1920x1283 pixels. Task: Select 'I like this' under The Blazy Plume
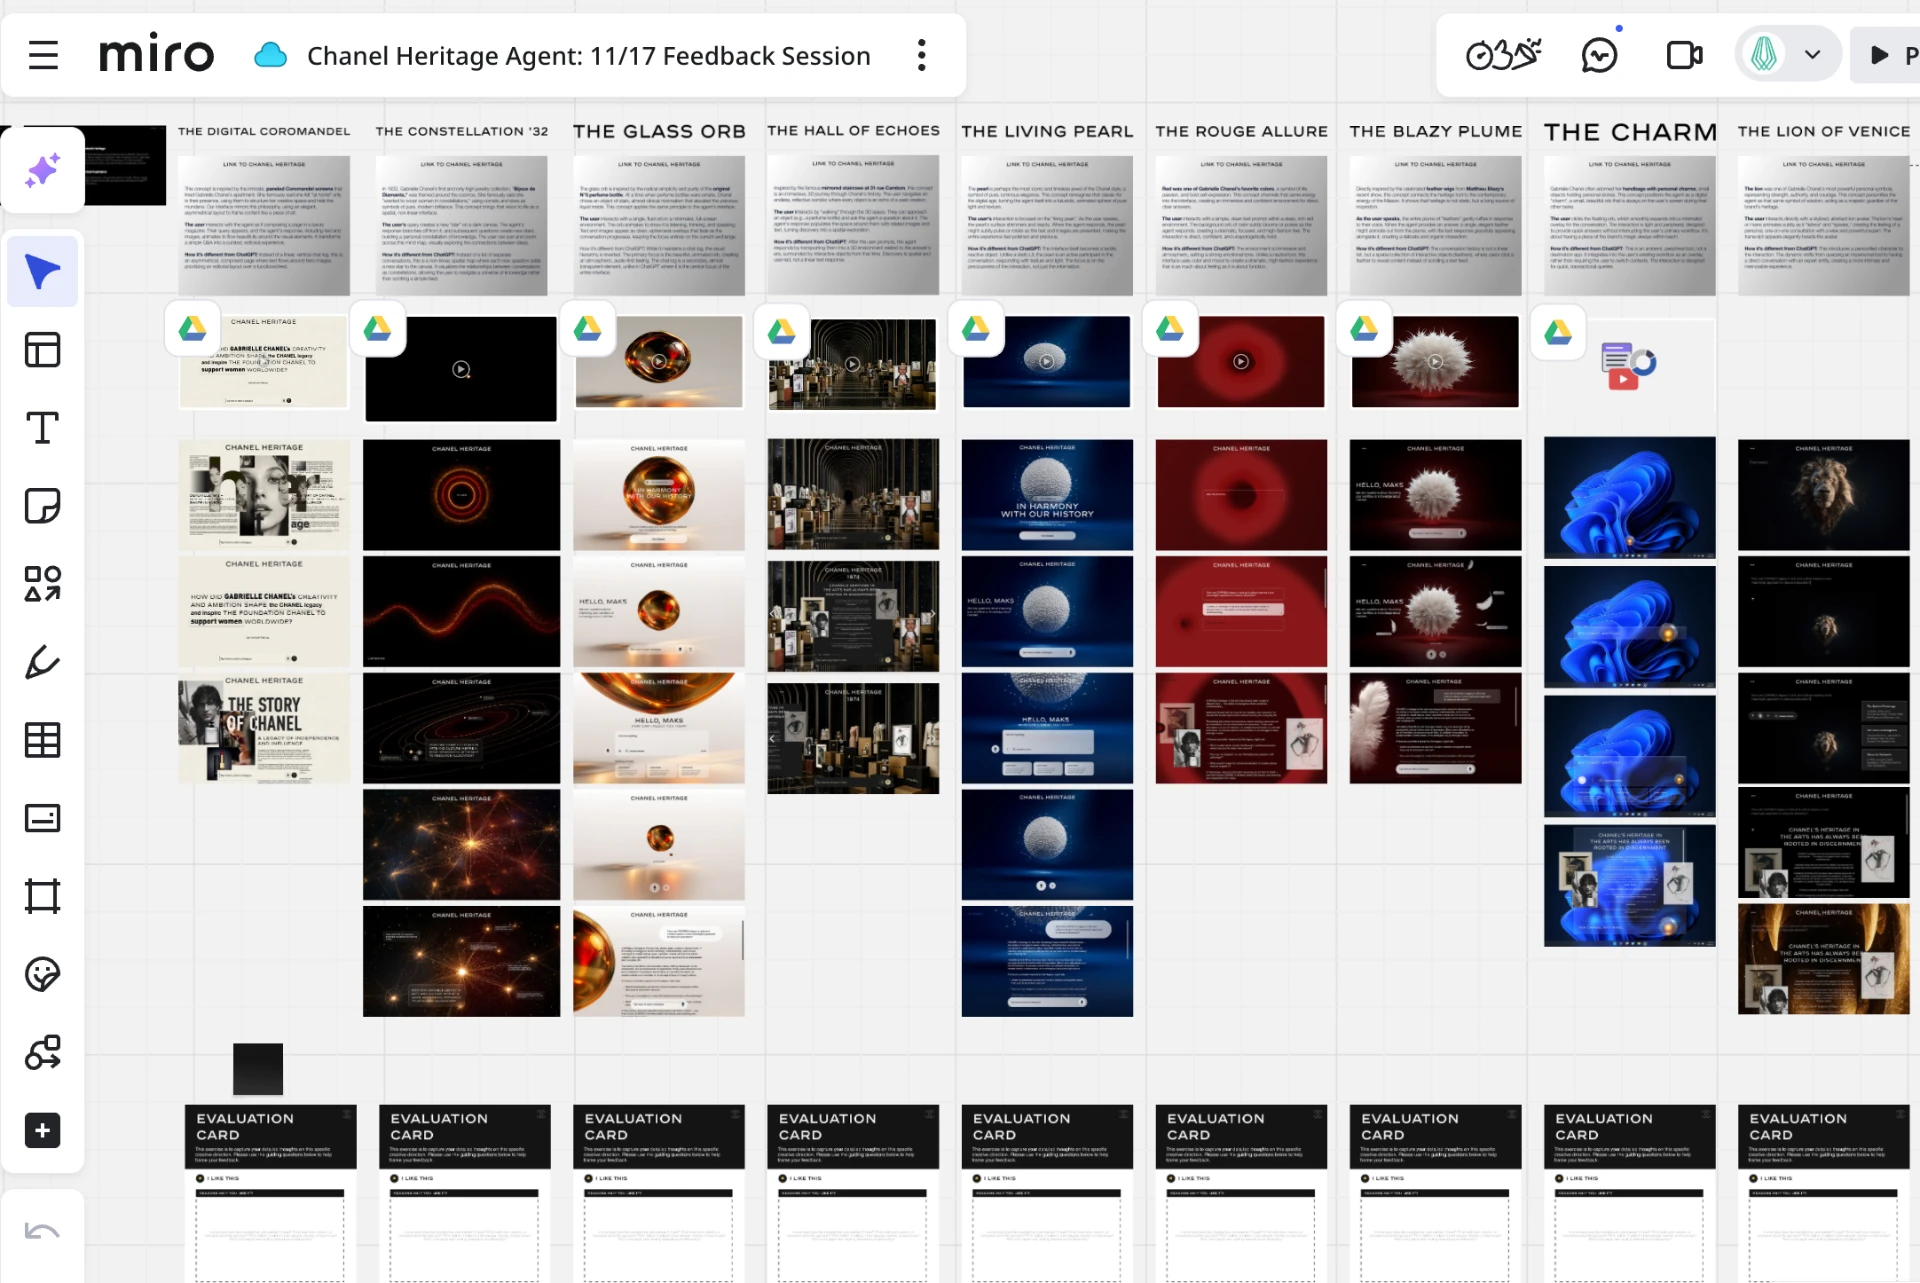click(1382, 1178)
